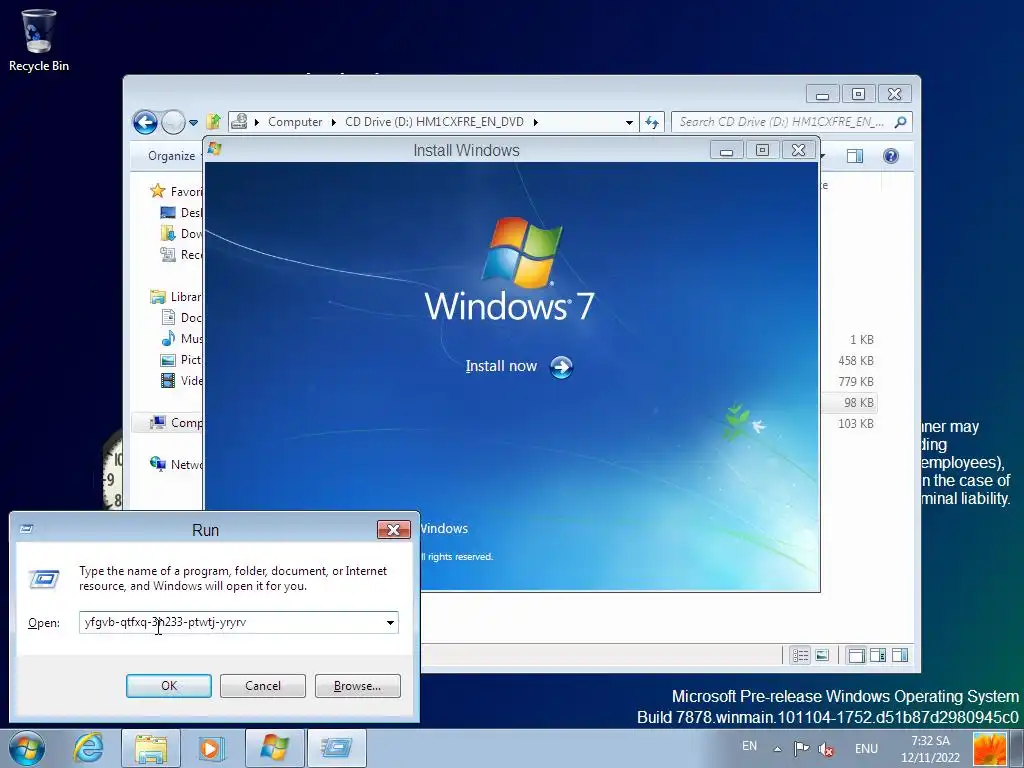Select Computer in the address breadcrumb
1024x768 pixels.
[295, 122]
